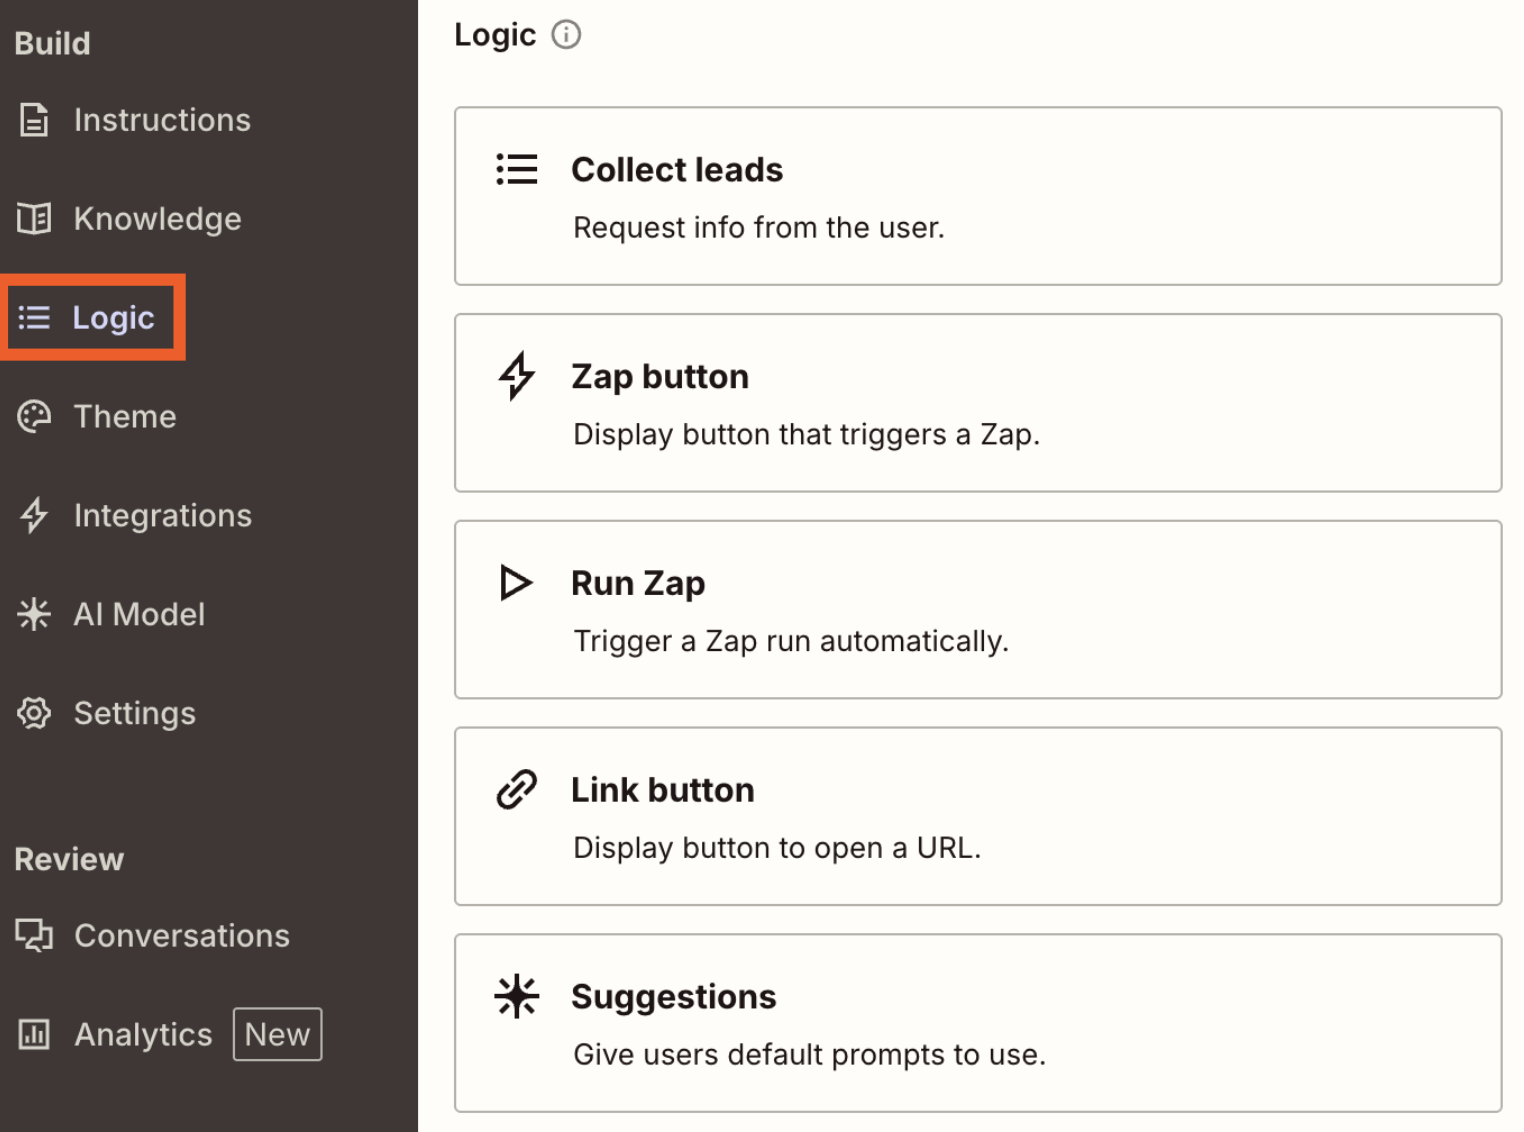Click the Zap button lightning icon
The height and width of the screenshot is (1132, 1524).
click(515, 376)
